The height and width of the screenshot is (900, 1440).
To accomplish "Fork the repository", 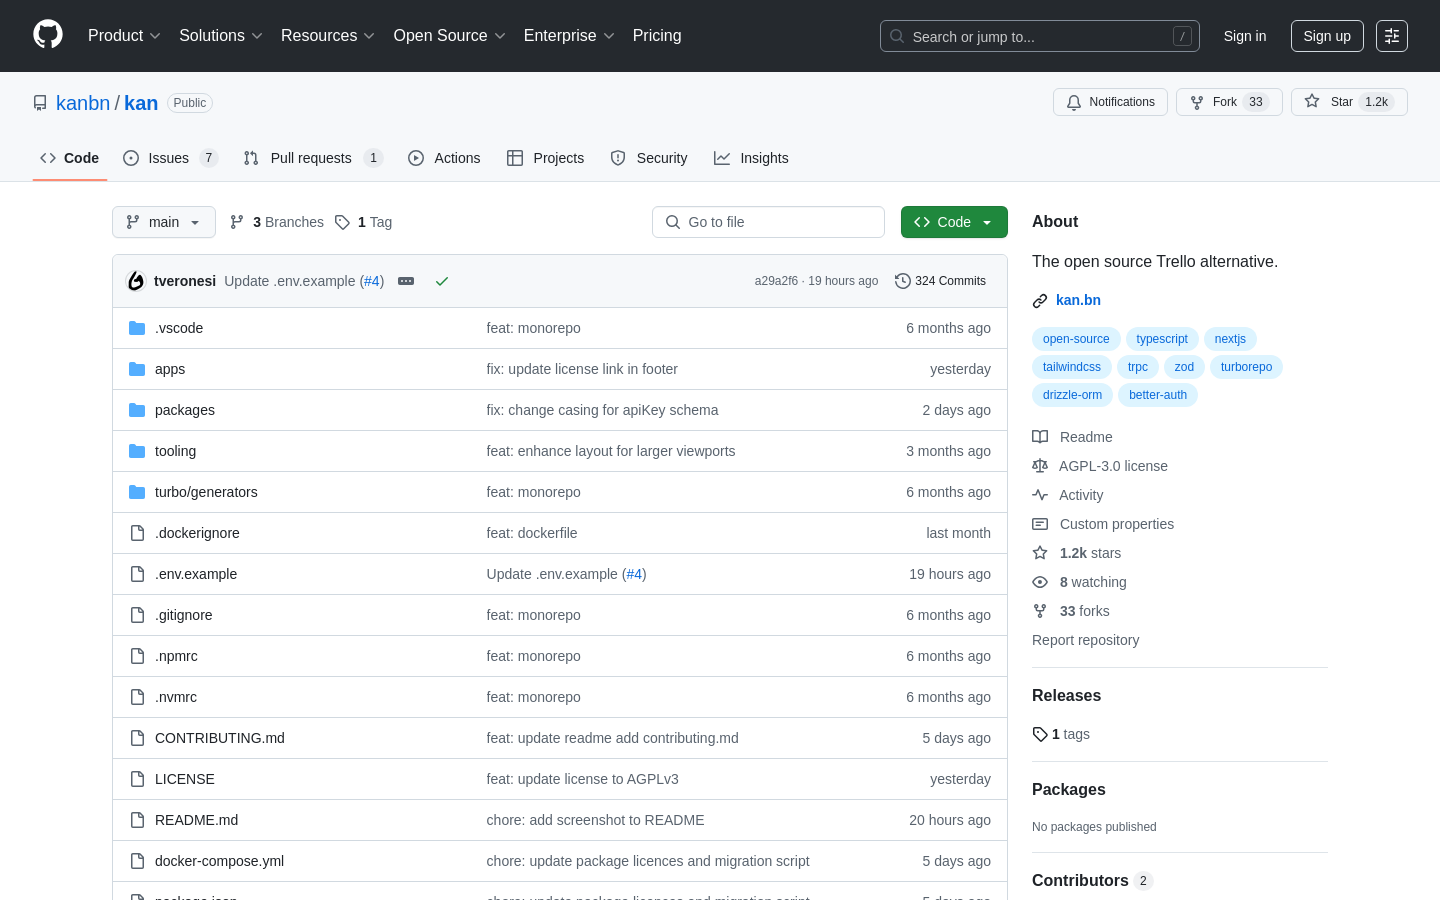I will [x=1229, y=102].
